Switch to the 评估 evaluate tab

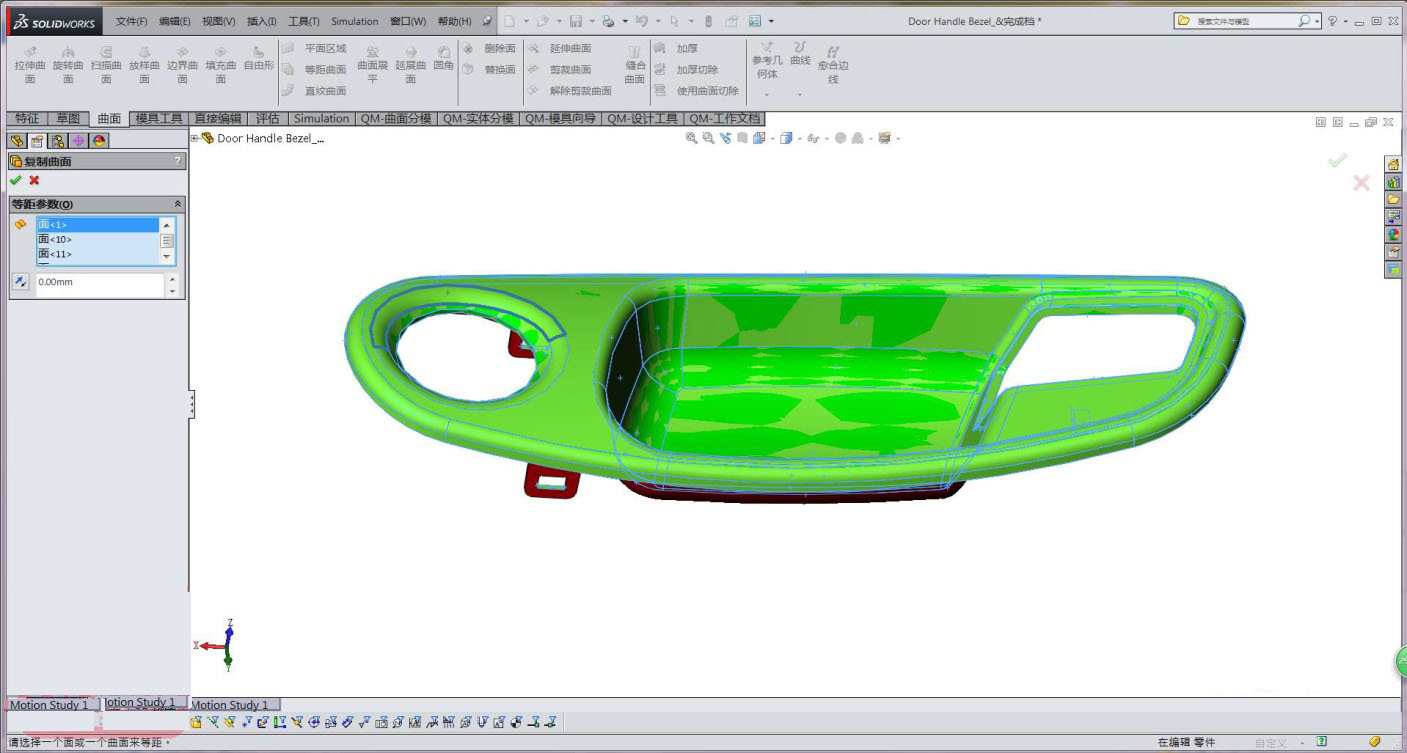267,118
